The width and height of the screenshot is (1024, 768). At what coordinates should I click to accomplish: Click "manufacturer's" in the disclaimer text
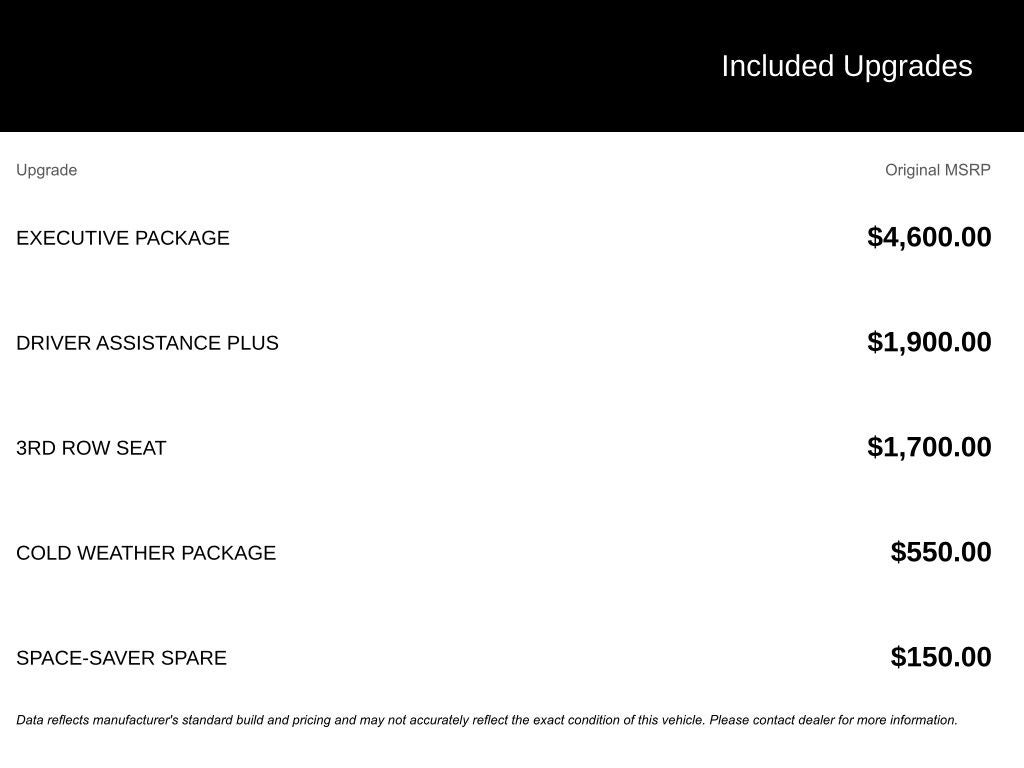click(x=135, y=720)
